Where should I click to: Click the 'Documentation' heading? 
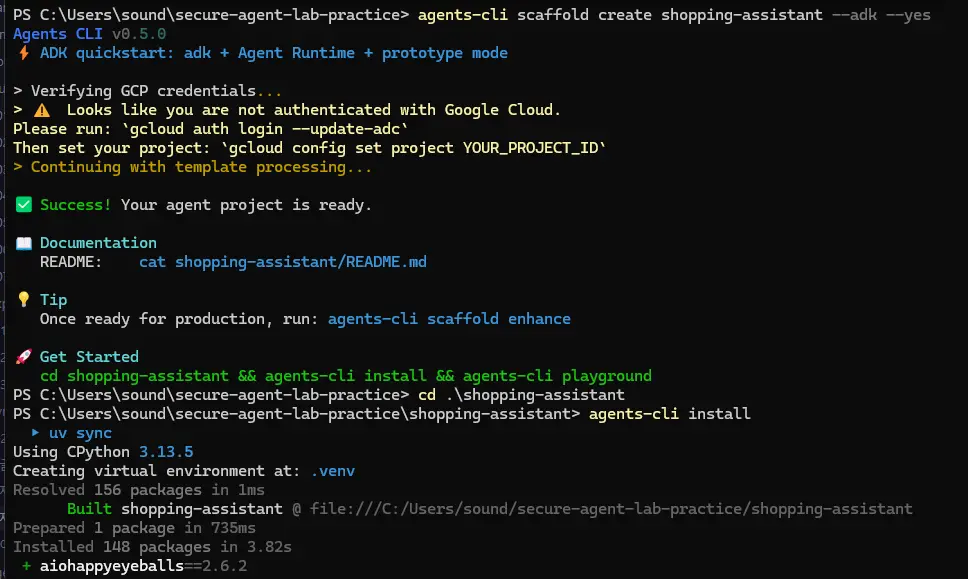98,243
